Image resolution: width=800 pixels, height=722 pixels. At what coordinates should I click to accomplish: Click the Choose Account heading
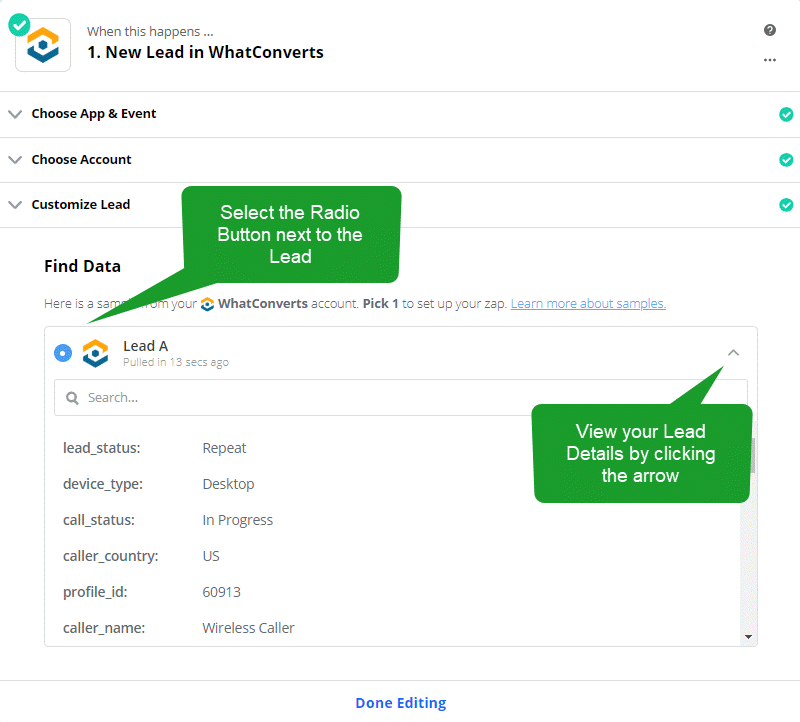82,160
